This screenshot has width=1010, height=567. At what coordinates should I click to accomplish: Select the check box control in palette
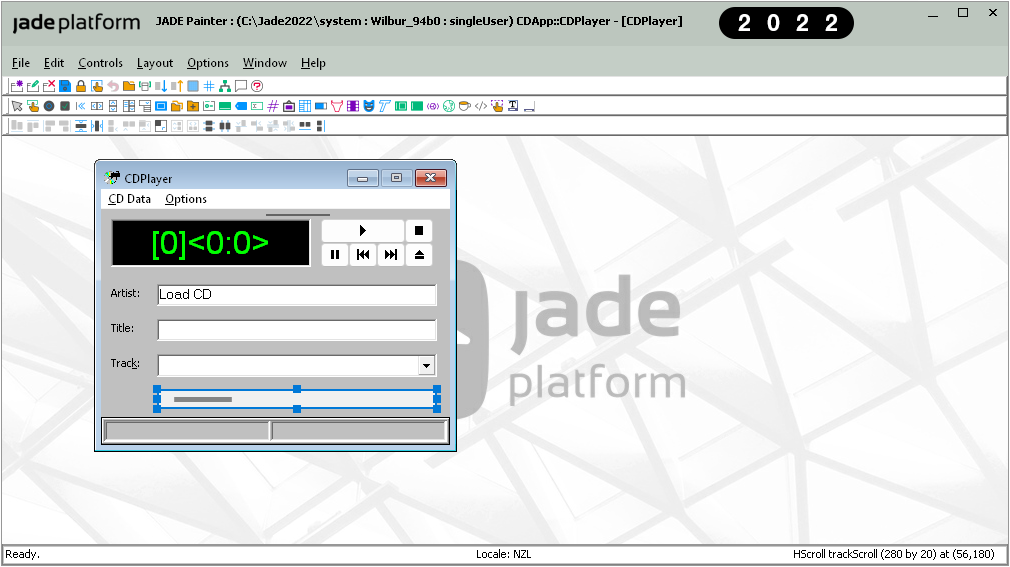[64, 106]
